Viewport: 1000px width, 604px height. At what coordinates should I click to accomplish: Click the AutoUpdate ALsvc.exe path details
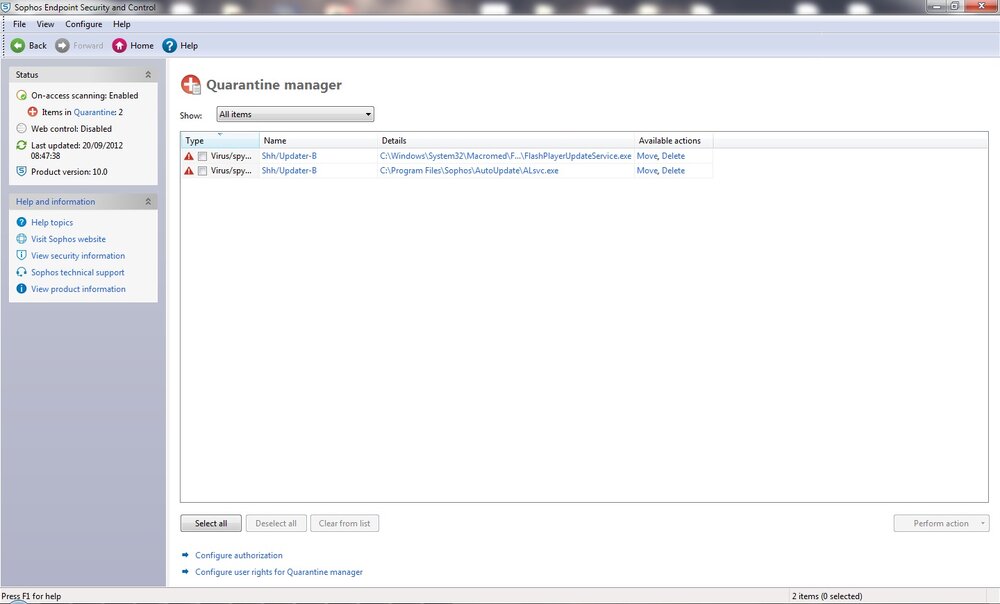pos(469,170)
